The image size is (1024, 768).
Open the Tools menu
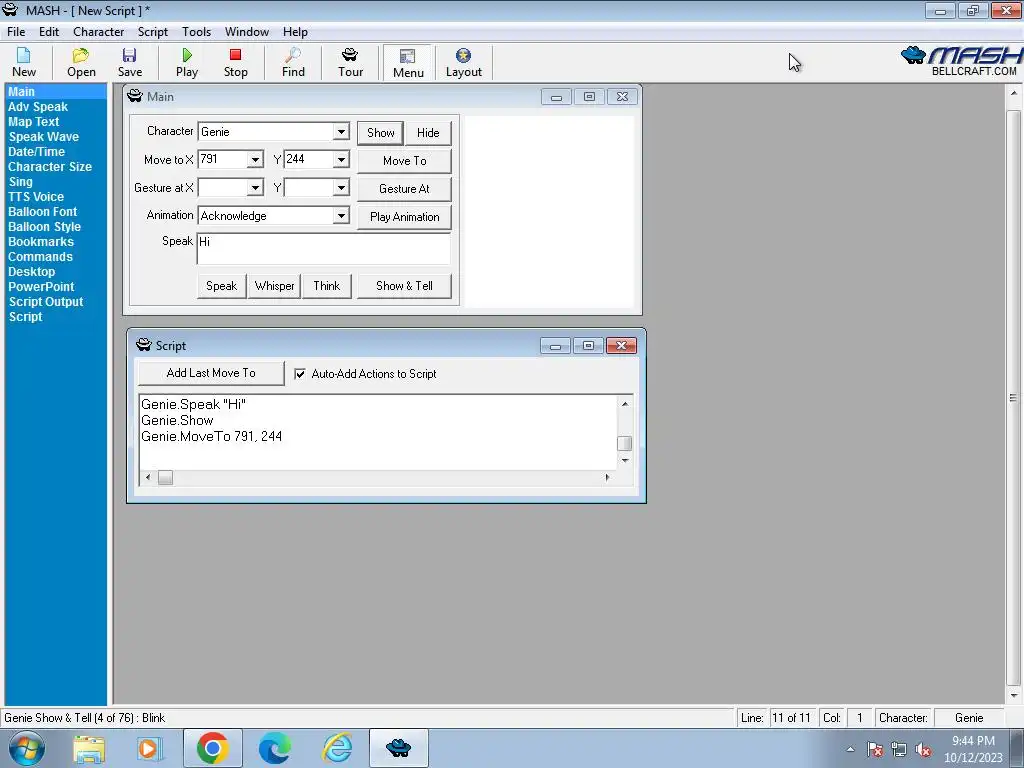click(x=197, y=31)
